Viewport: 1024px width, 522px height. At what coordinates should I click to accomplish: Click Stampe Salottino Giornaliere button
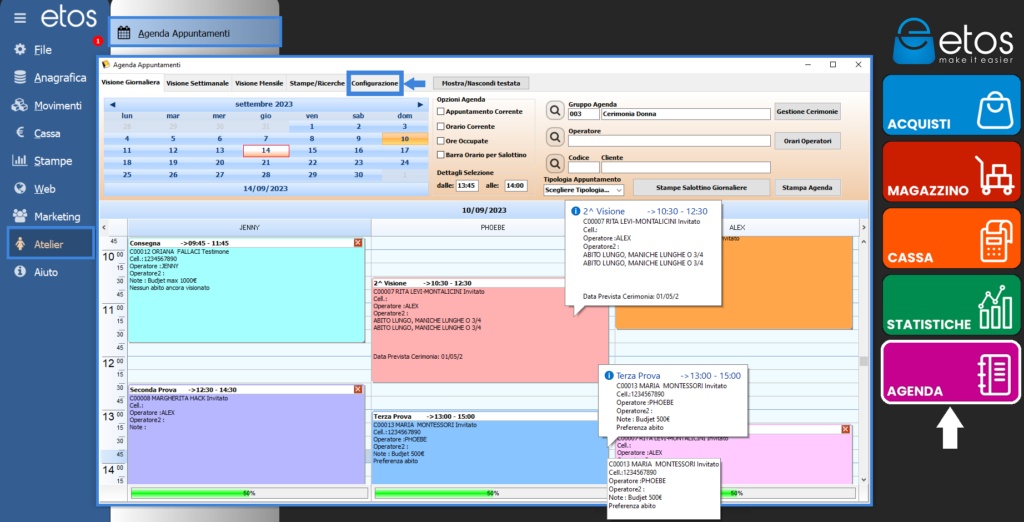(702, 187)
